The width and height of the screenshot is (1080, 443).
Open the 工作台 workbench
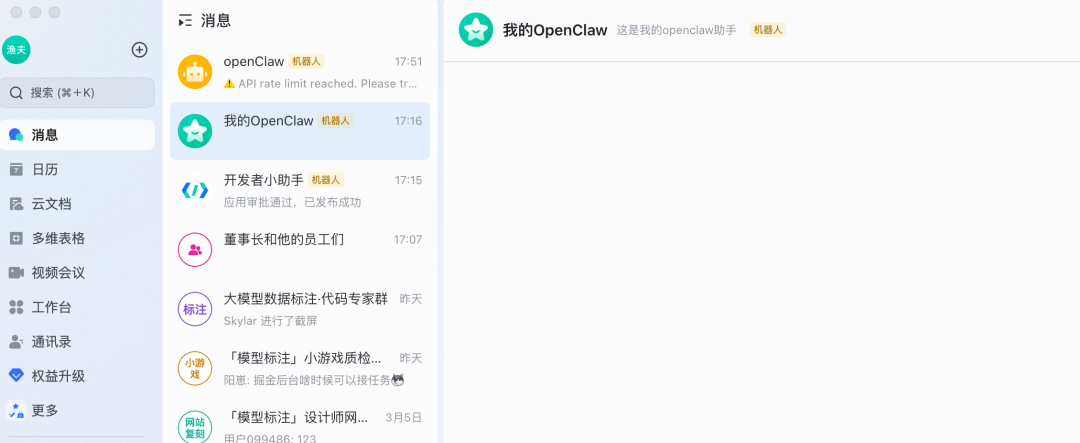pyautogui.click(x=77, y=307)
